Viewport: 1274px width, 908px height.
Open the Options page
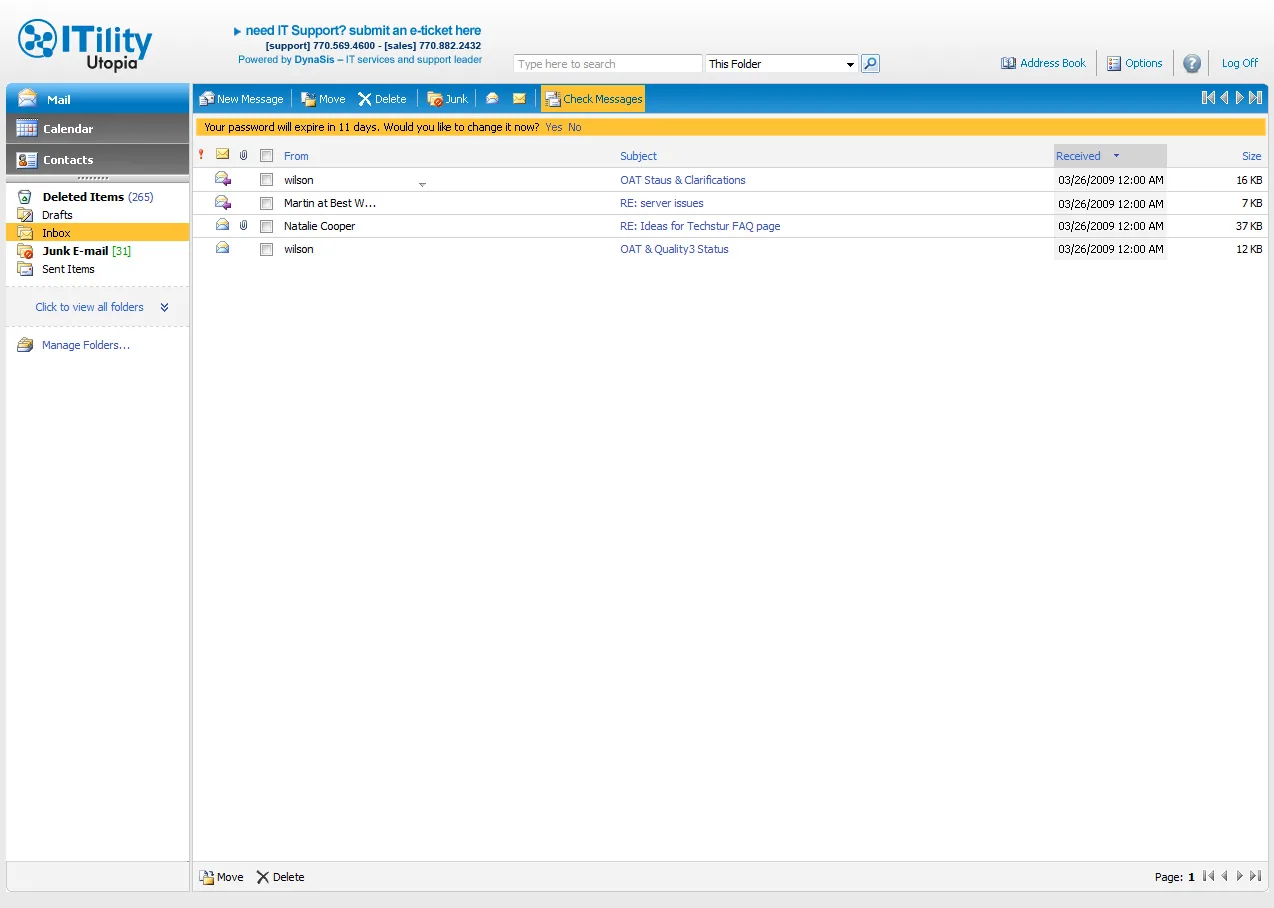click(x=1134, y=63)
